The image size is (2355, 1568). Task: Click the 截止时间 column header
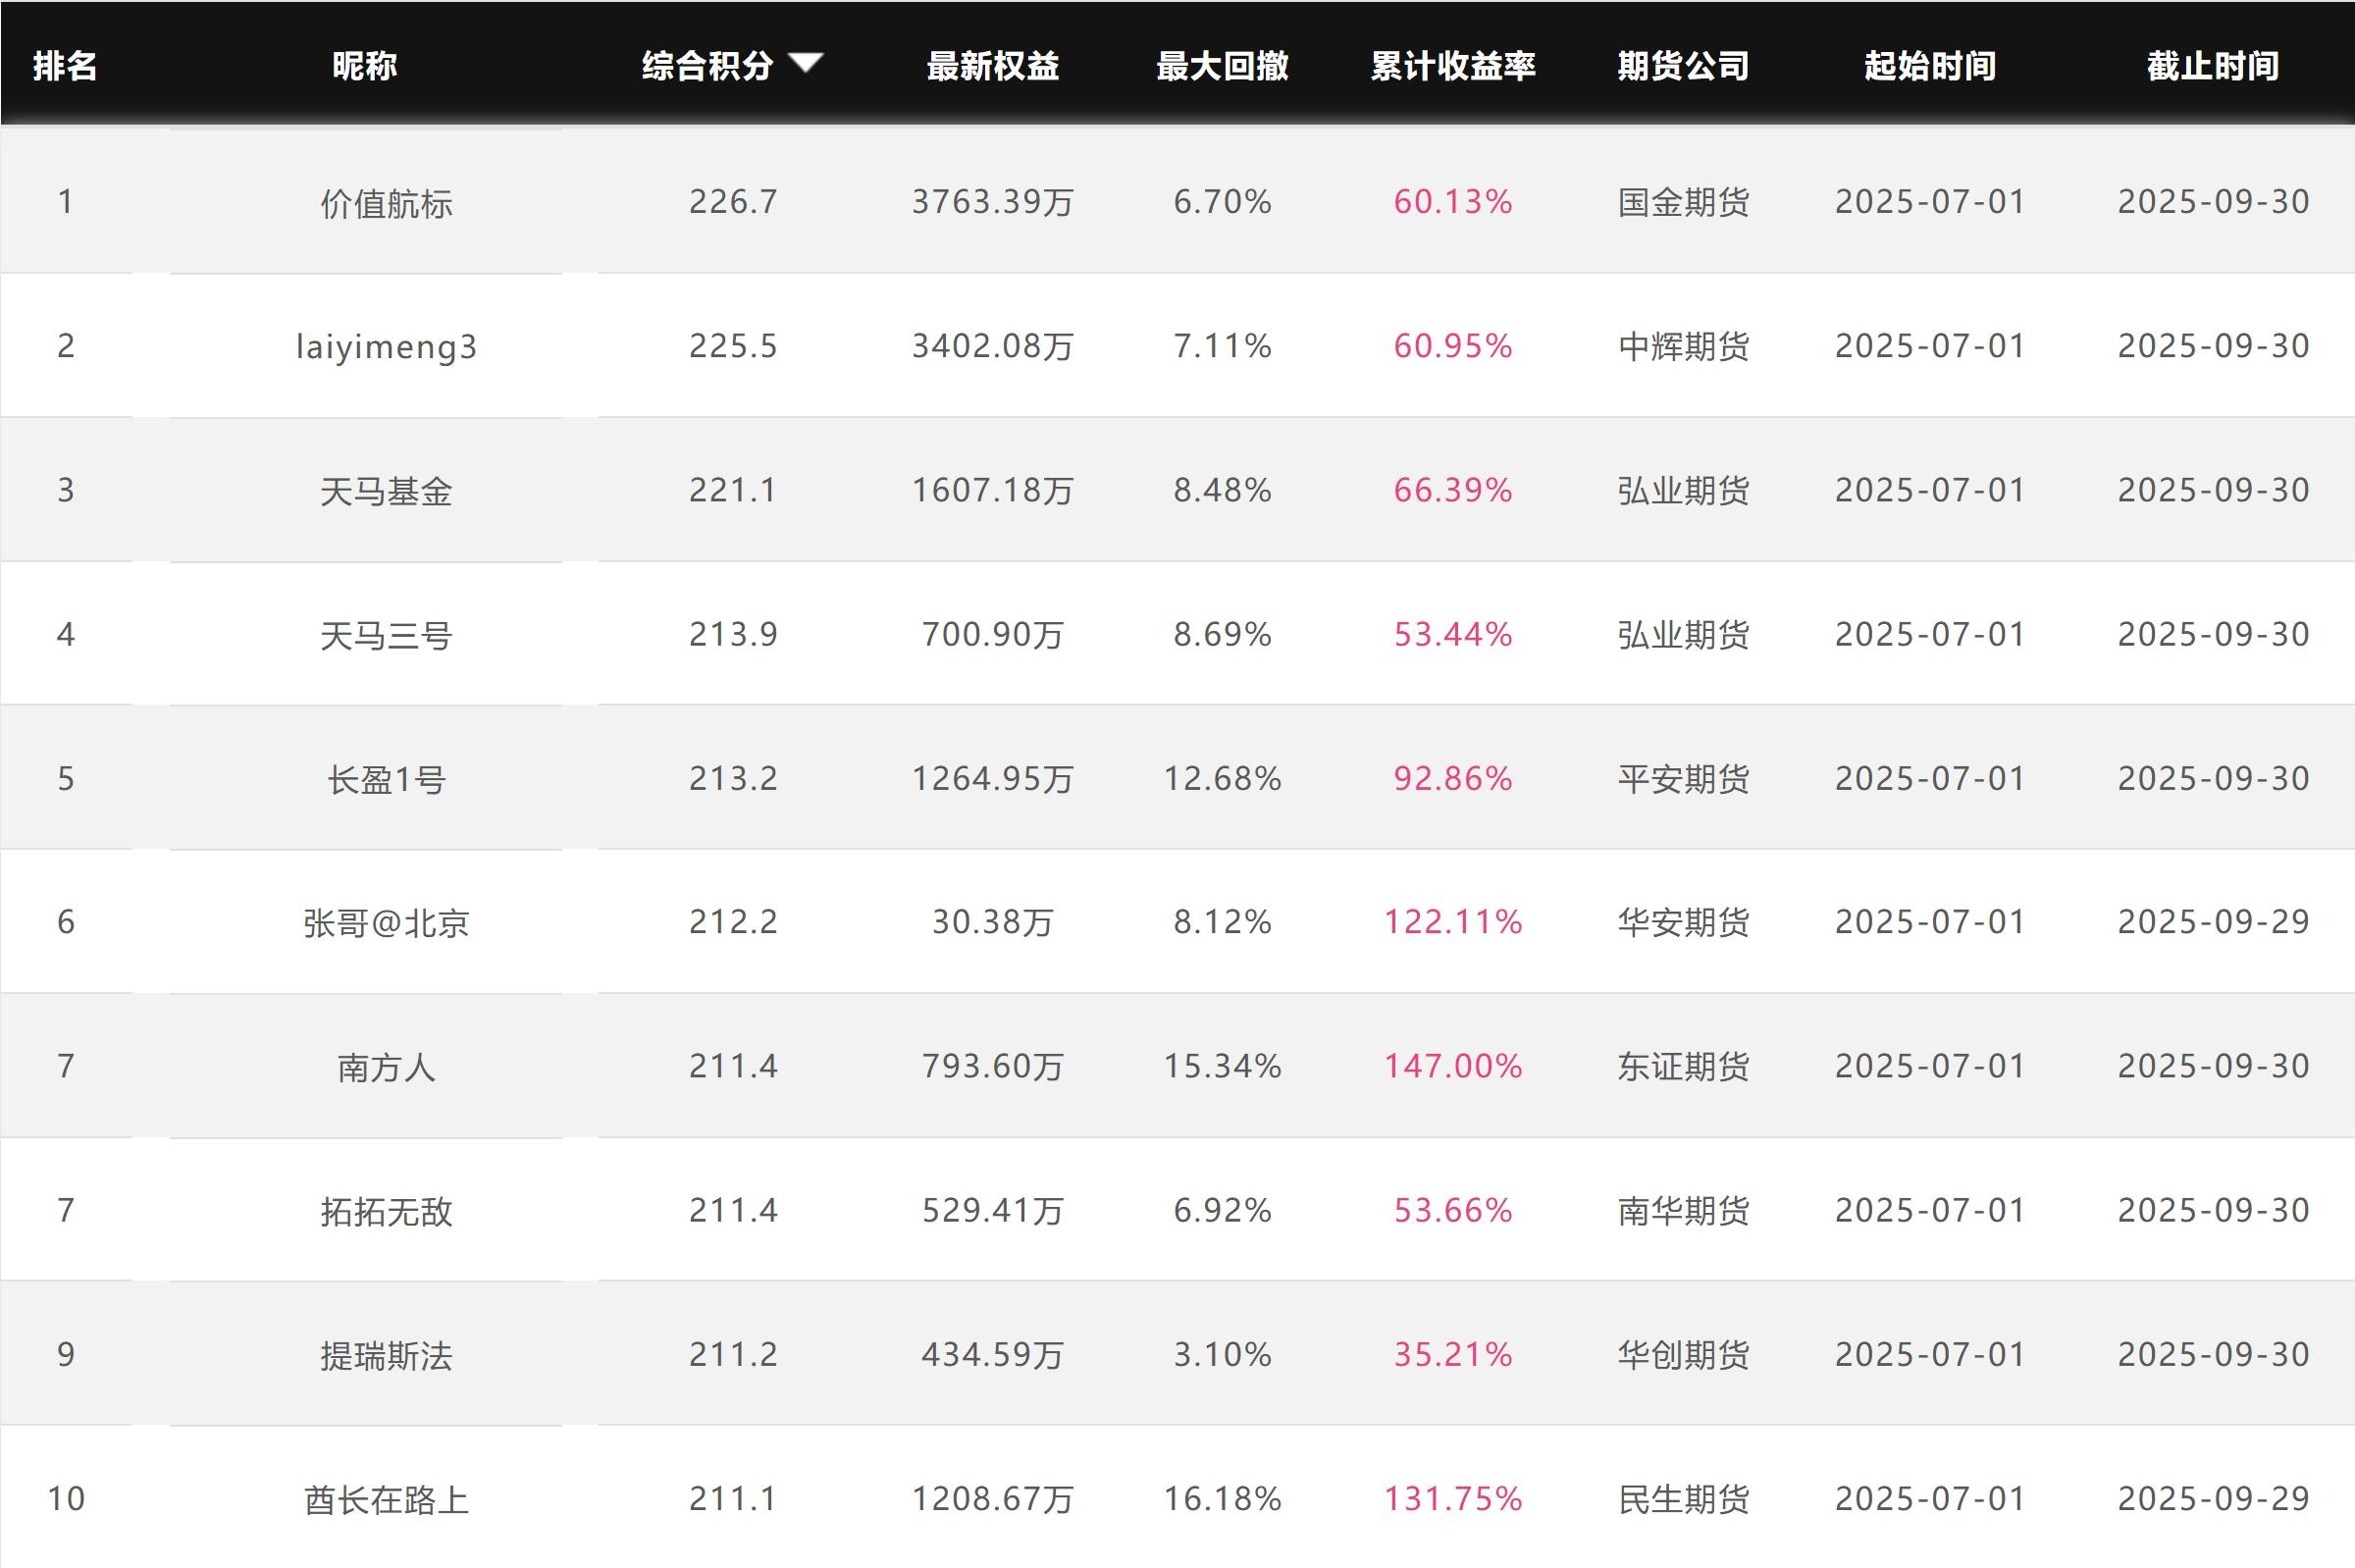(2213, 66)
